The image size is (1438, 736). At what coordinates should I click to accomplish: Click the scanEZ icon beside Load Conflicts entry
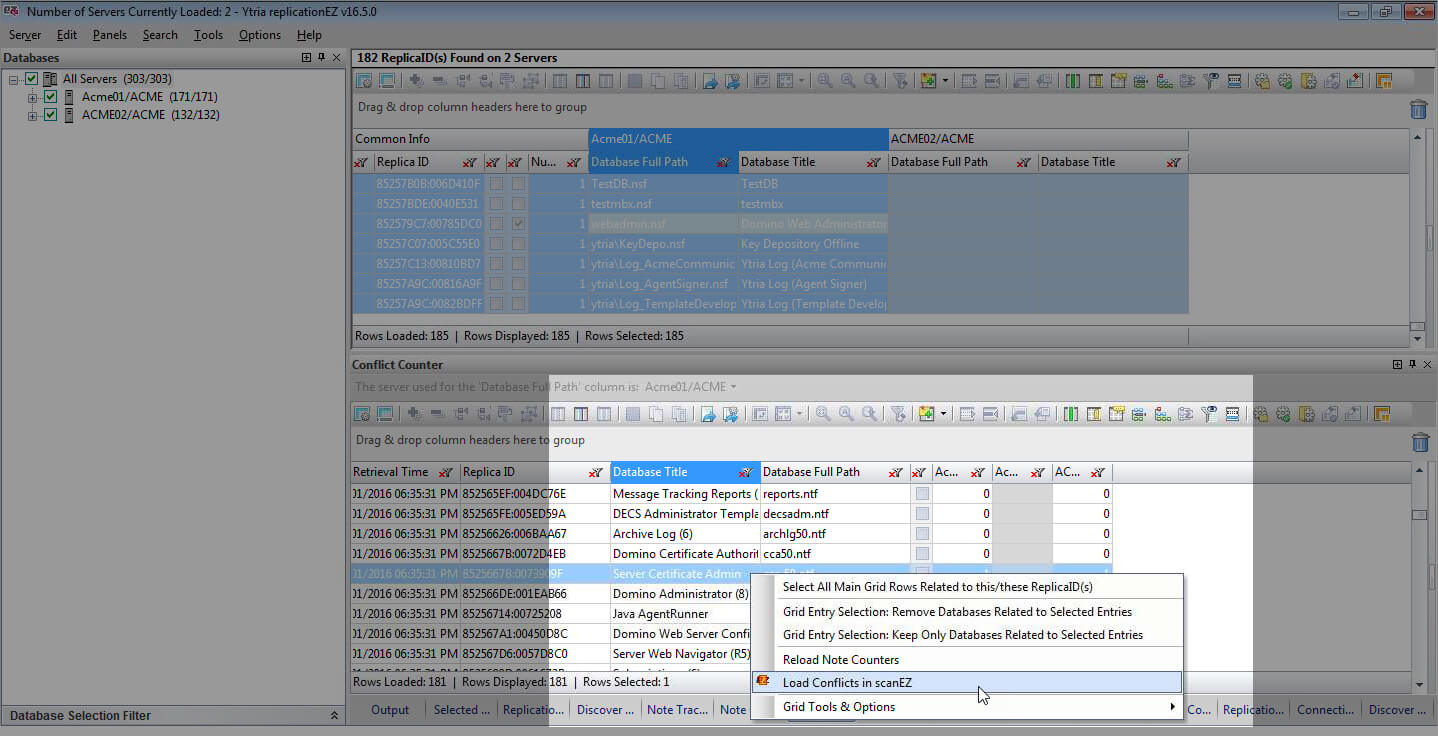tap(763, 682)
